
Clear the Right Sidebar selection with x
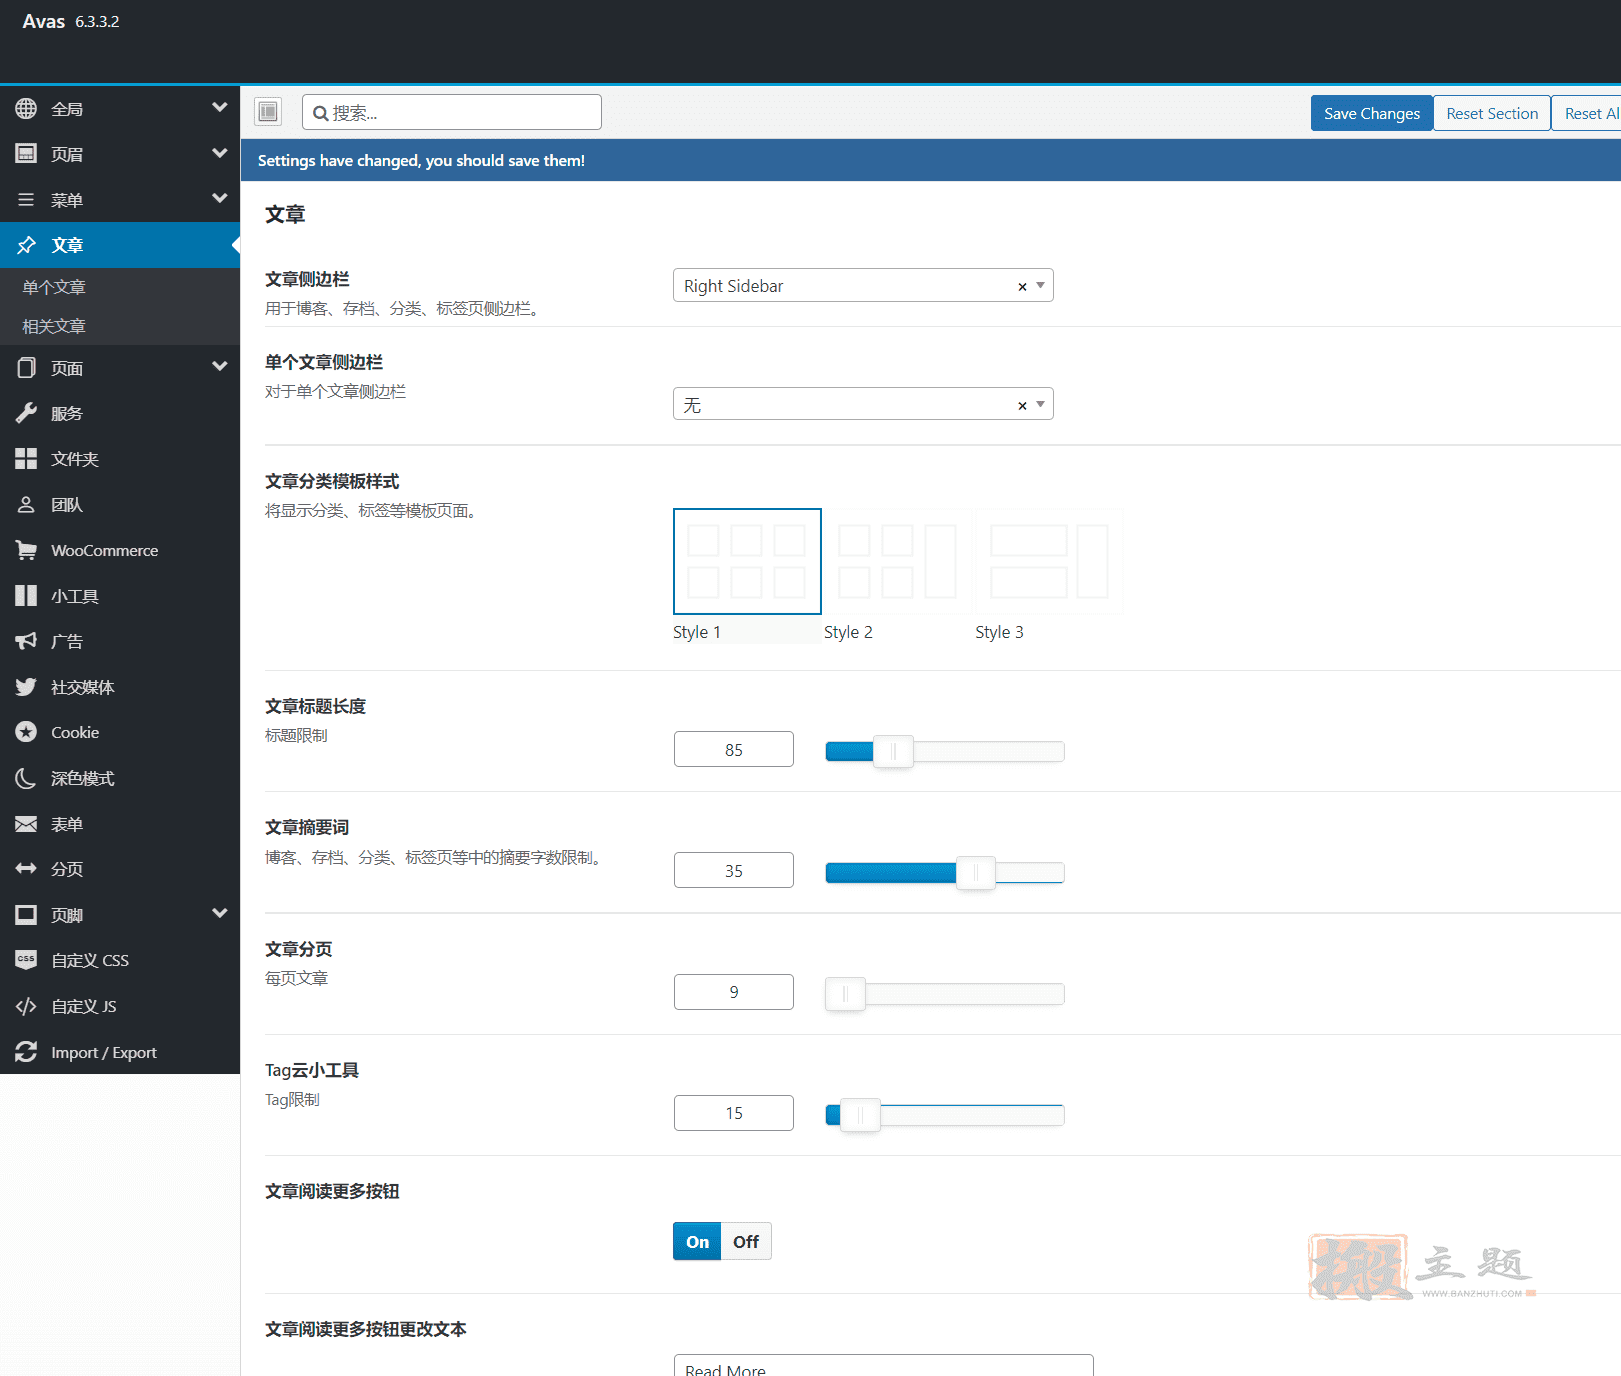1022,287
